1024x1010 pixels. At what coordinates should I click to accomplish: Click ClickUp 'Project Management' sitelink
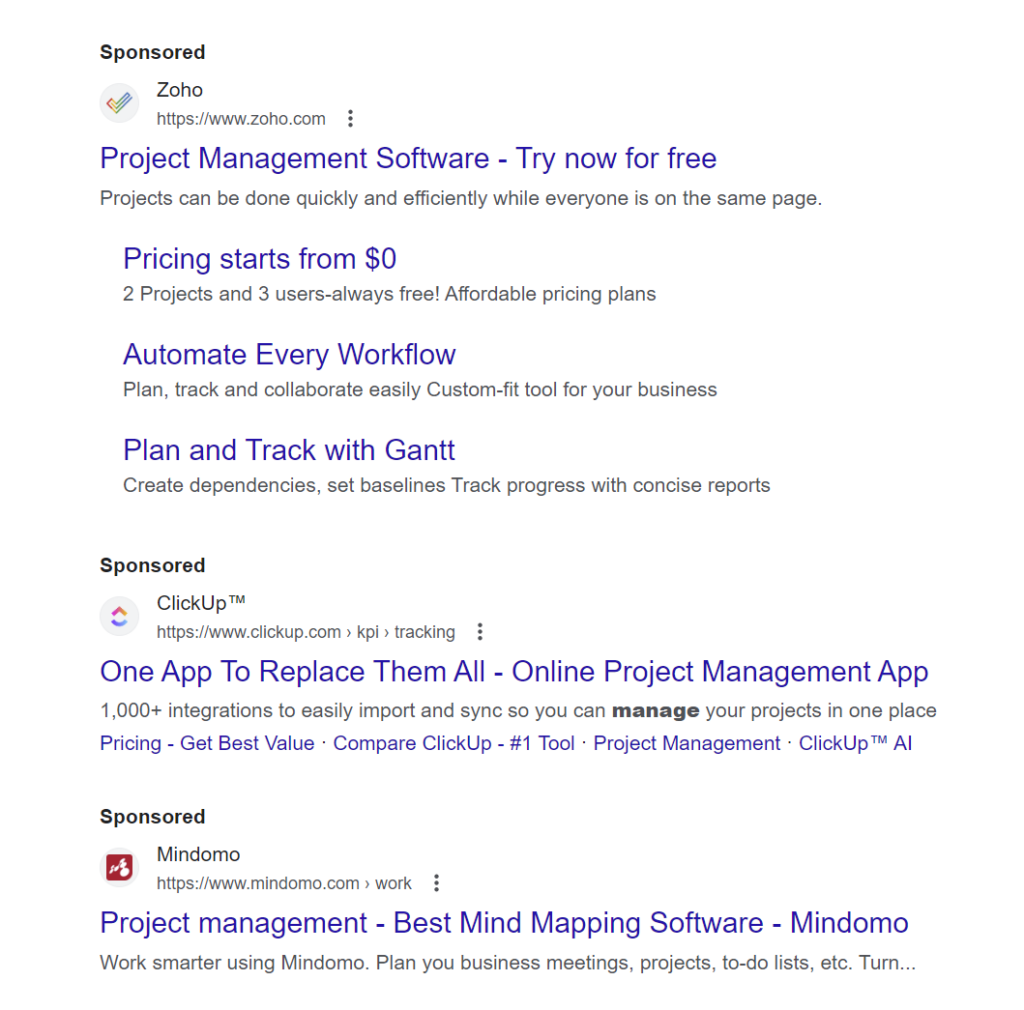[686, 743]
